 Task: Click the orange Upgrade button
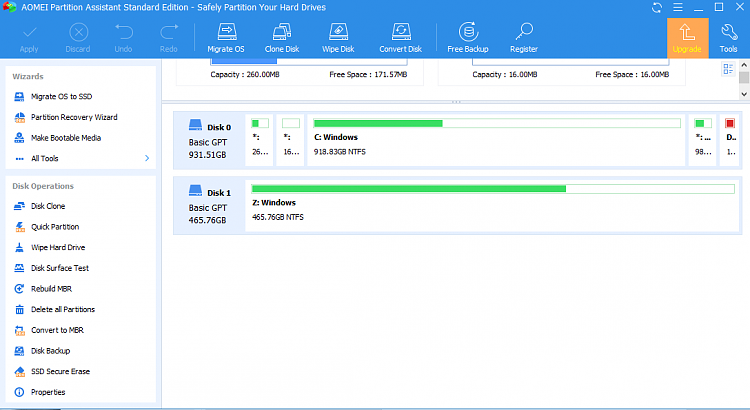click(x=687, y=38)
